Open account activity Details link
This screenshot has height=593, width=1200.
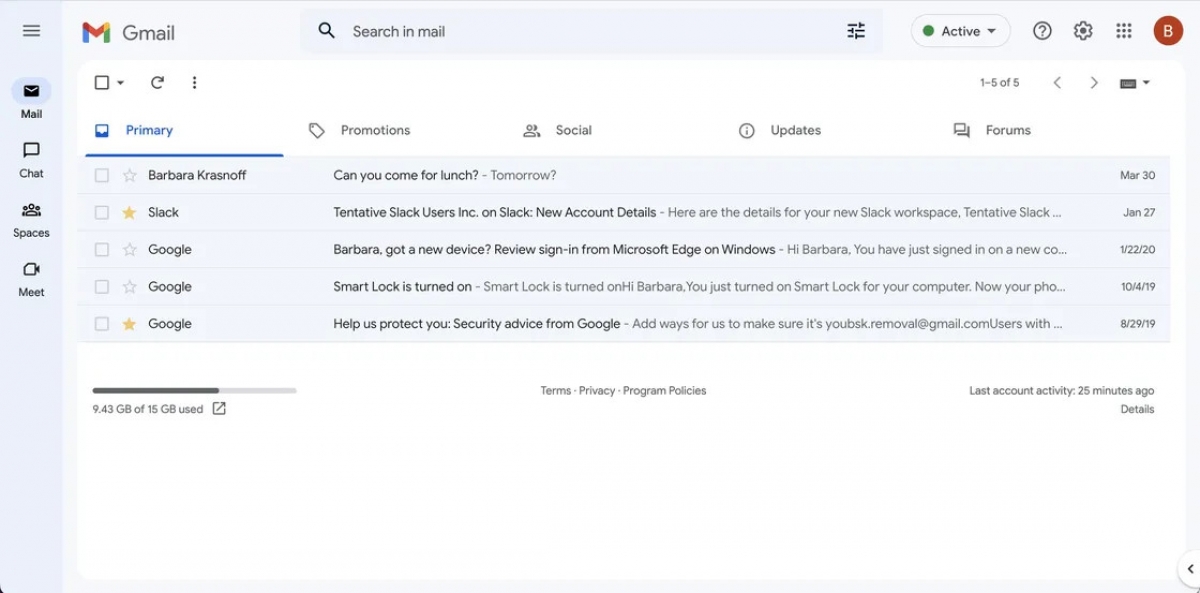tap(1137, 409)
